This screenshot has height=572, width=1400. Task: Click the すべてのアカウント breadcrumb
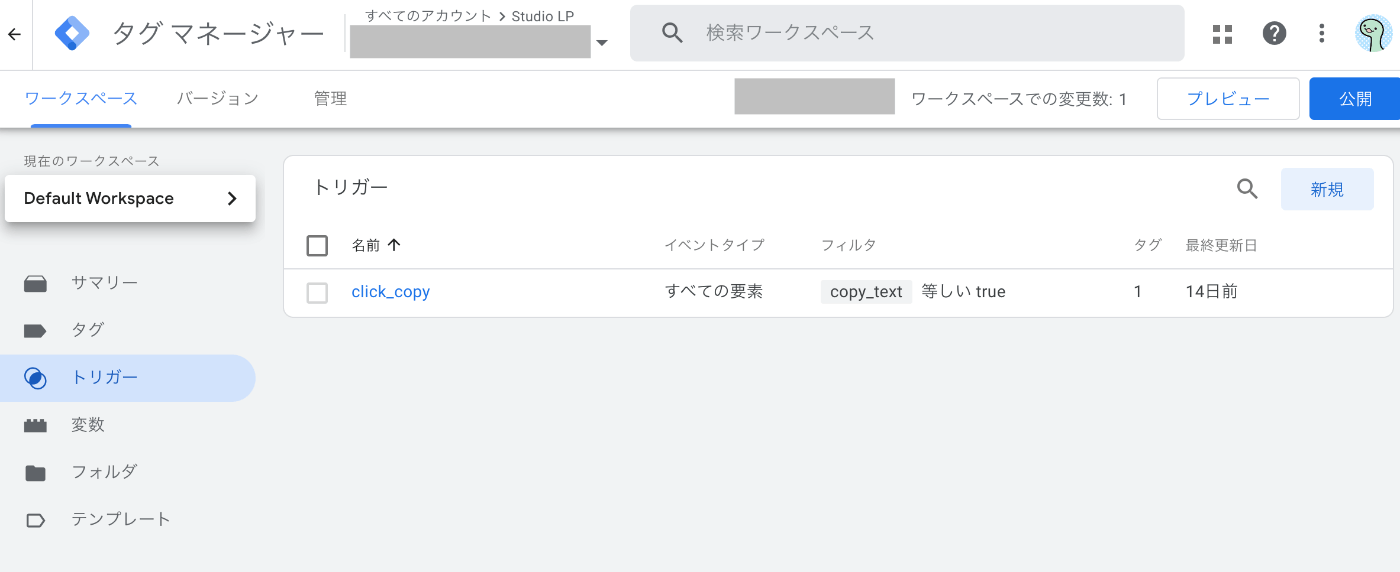429,16
